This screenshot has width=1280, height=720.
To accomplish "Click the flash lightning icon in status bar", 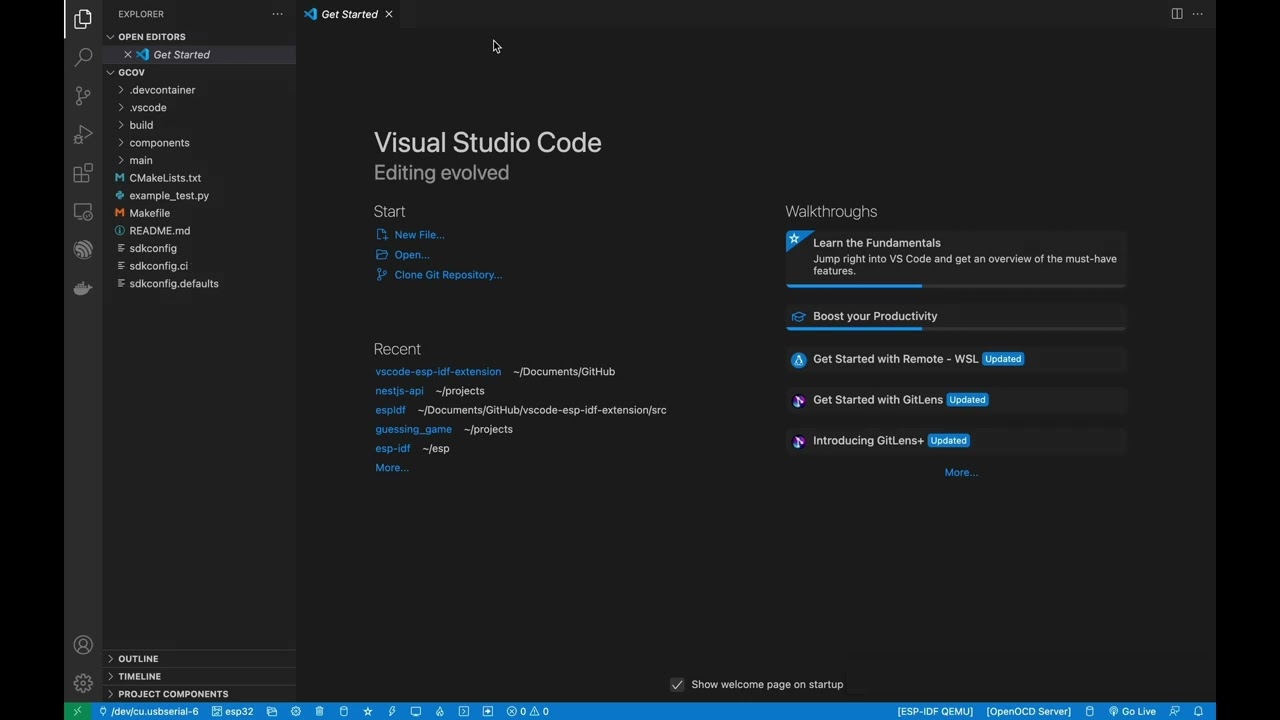I will tap(391, 711).
